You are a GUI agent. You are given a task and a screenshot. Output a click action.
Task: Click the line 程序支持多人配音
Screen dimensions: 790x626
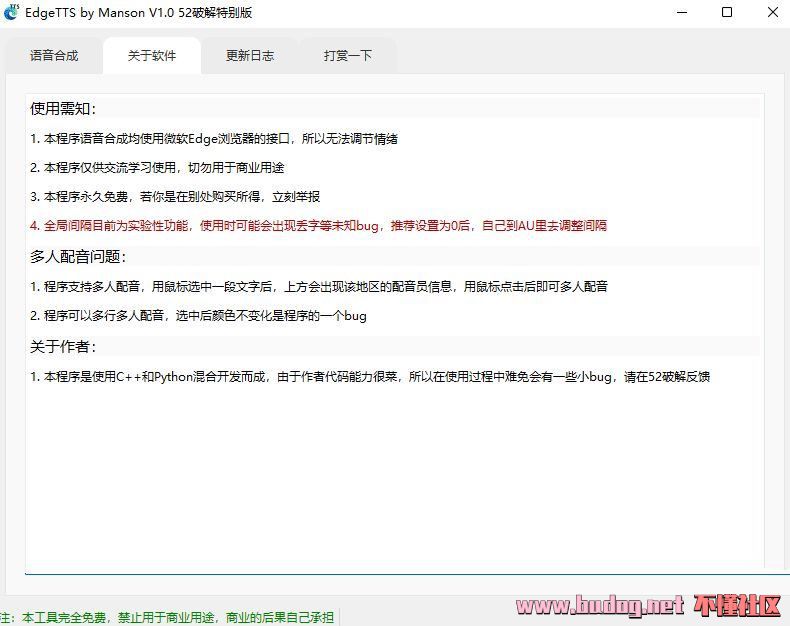tap(318, 286)
